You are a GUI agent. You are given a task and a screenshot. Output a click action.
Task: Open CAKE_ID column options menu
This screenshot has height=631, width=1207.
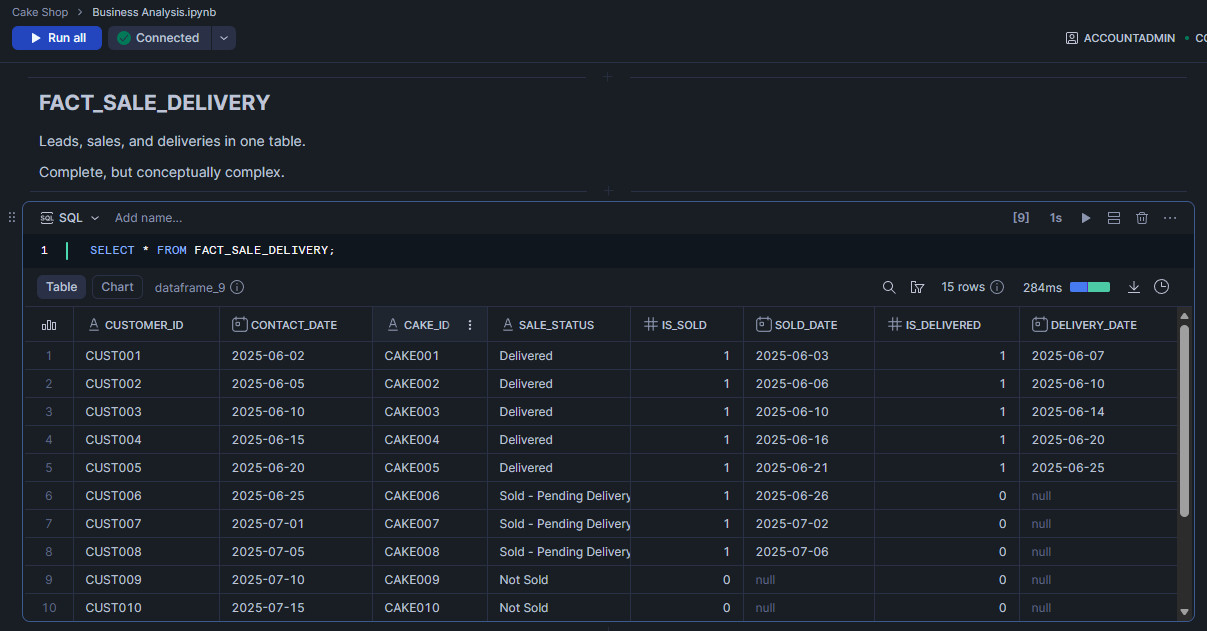click(470, 325)
